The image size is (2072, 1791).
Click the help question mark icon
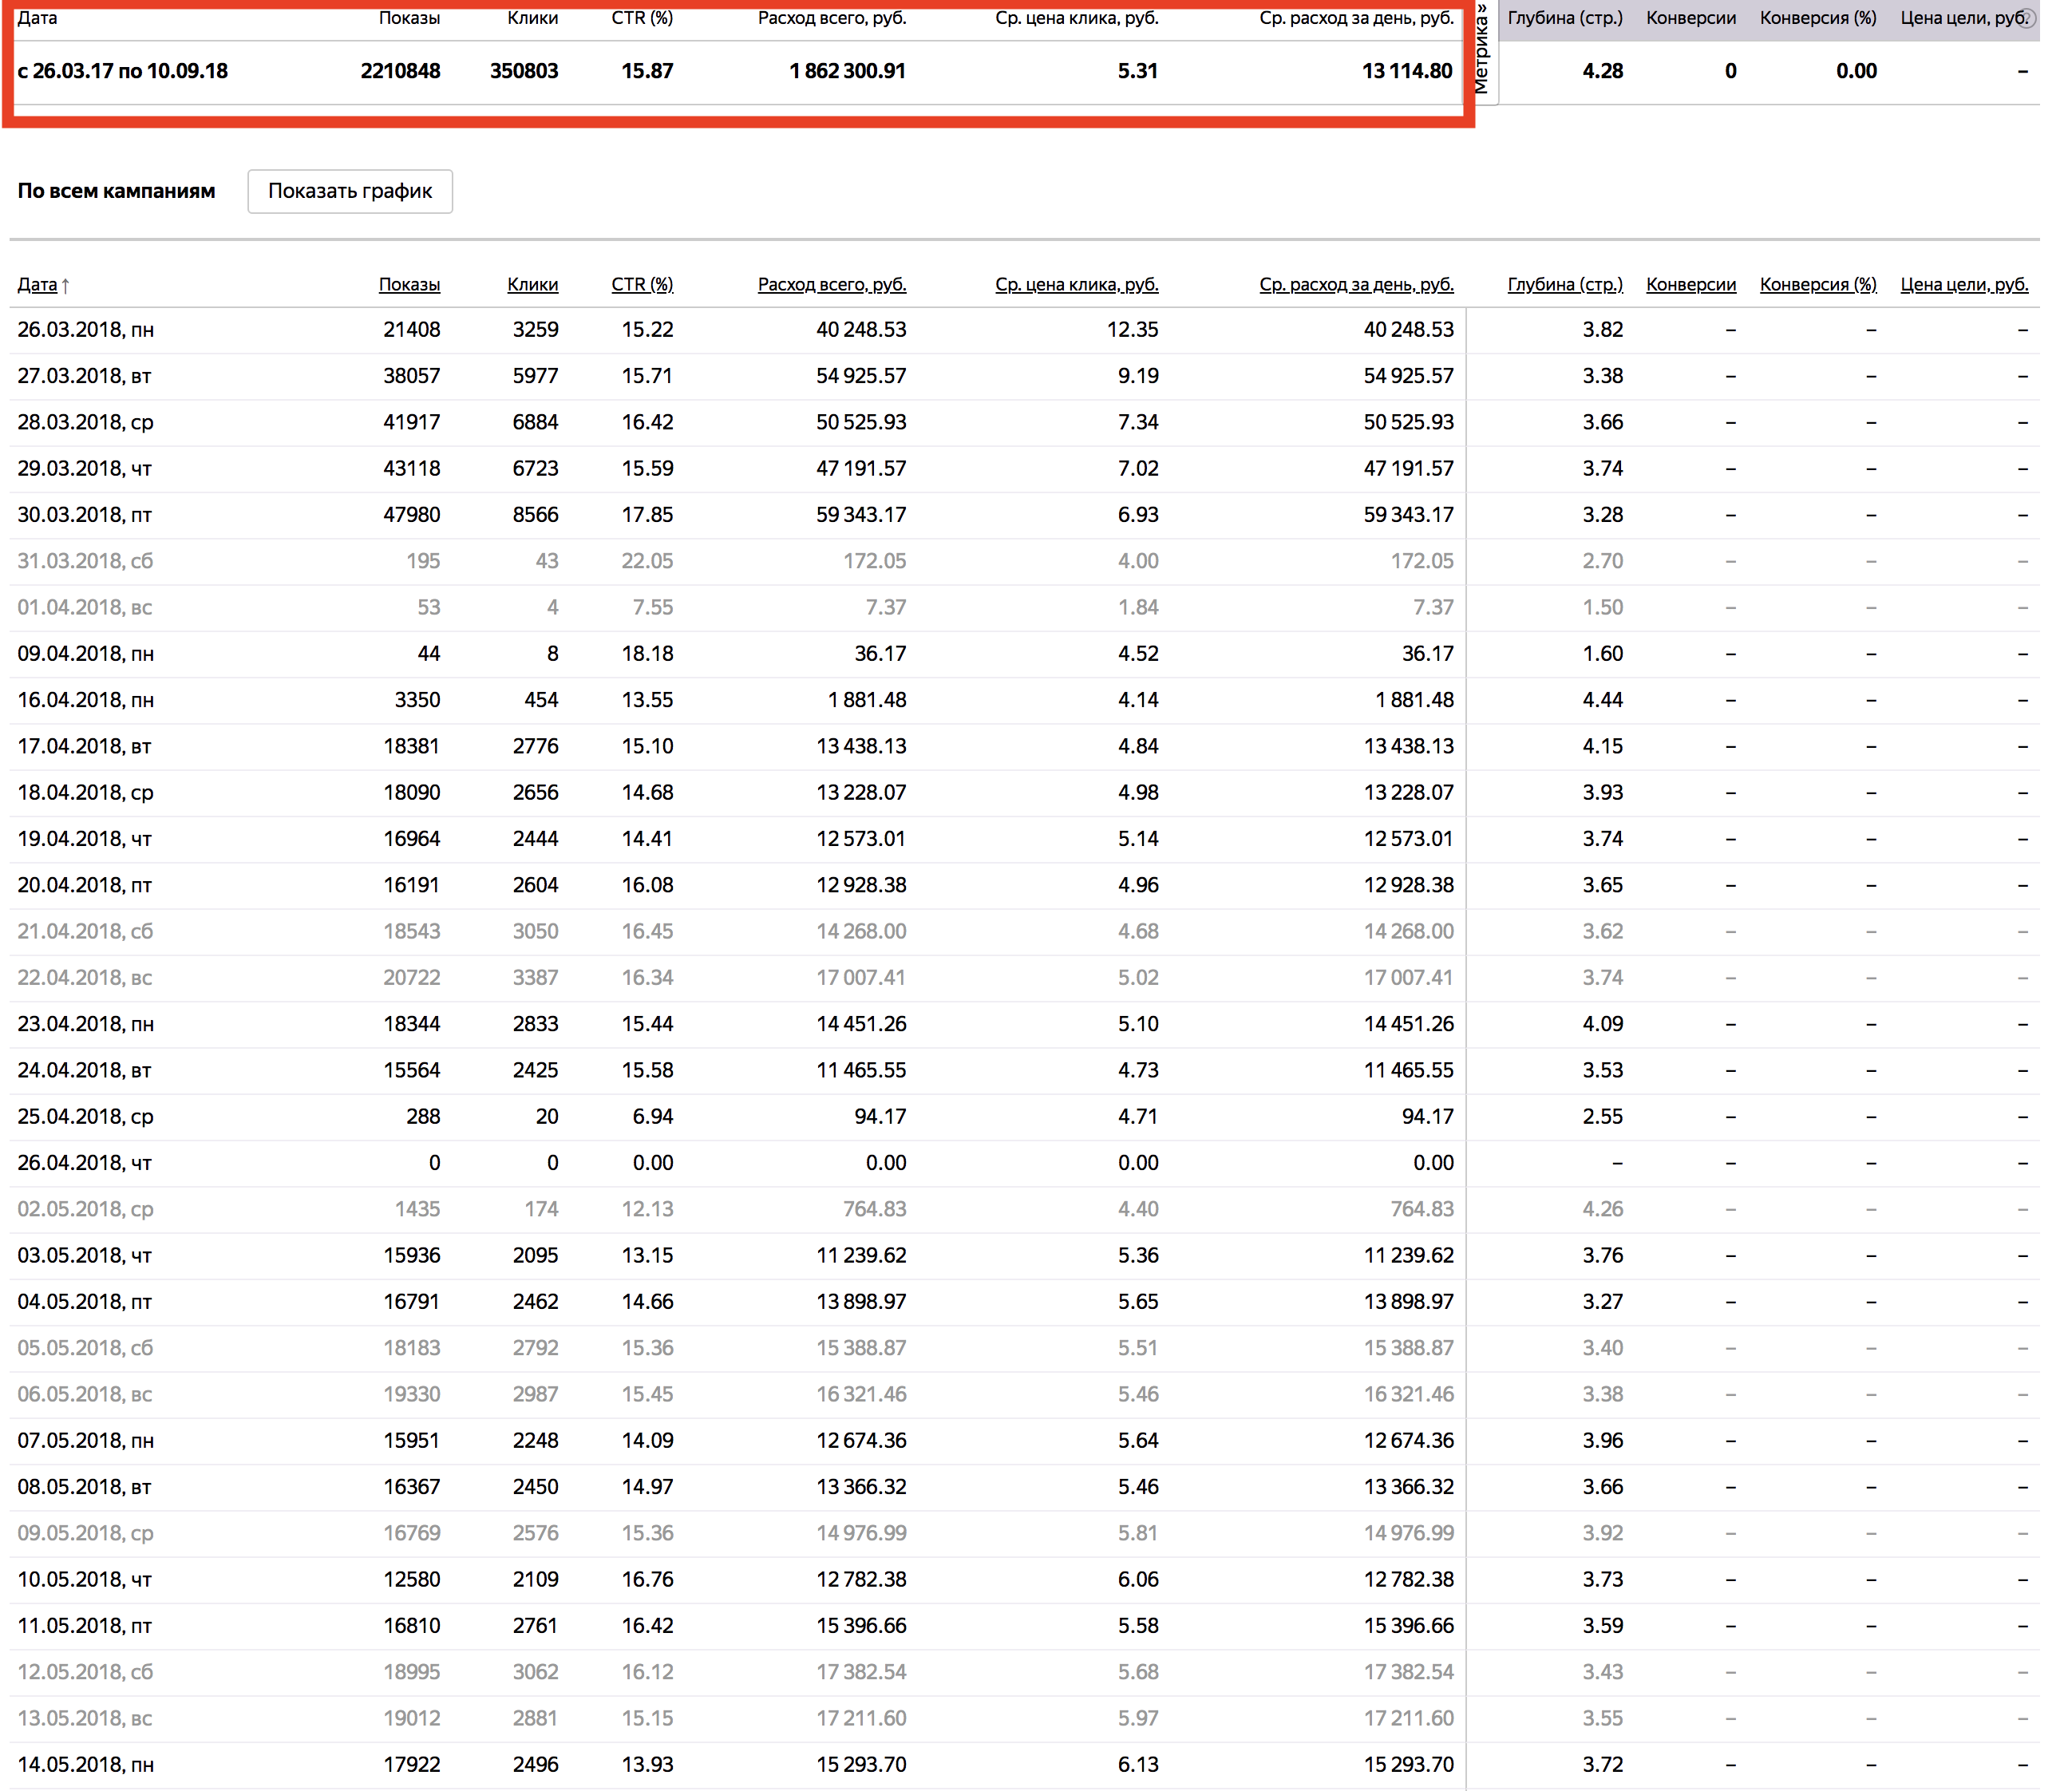click(x=2027, y=18)
